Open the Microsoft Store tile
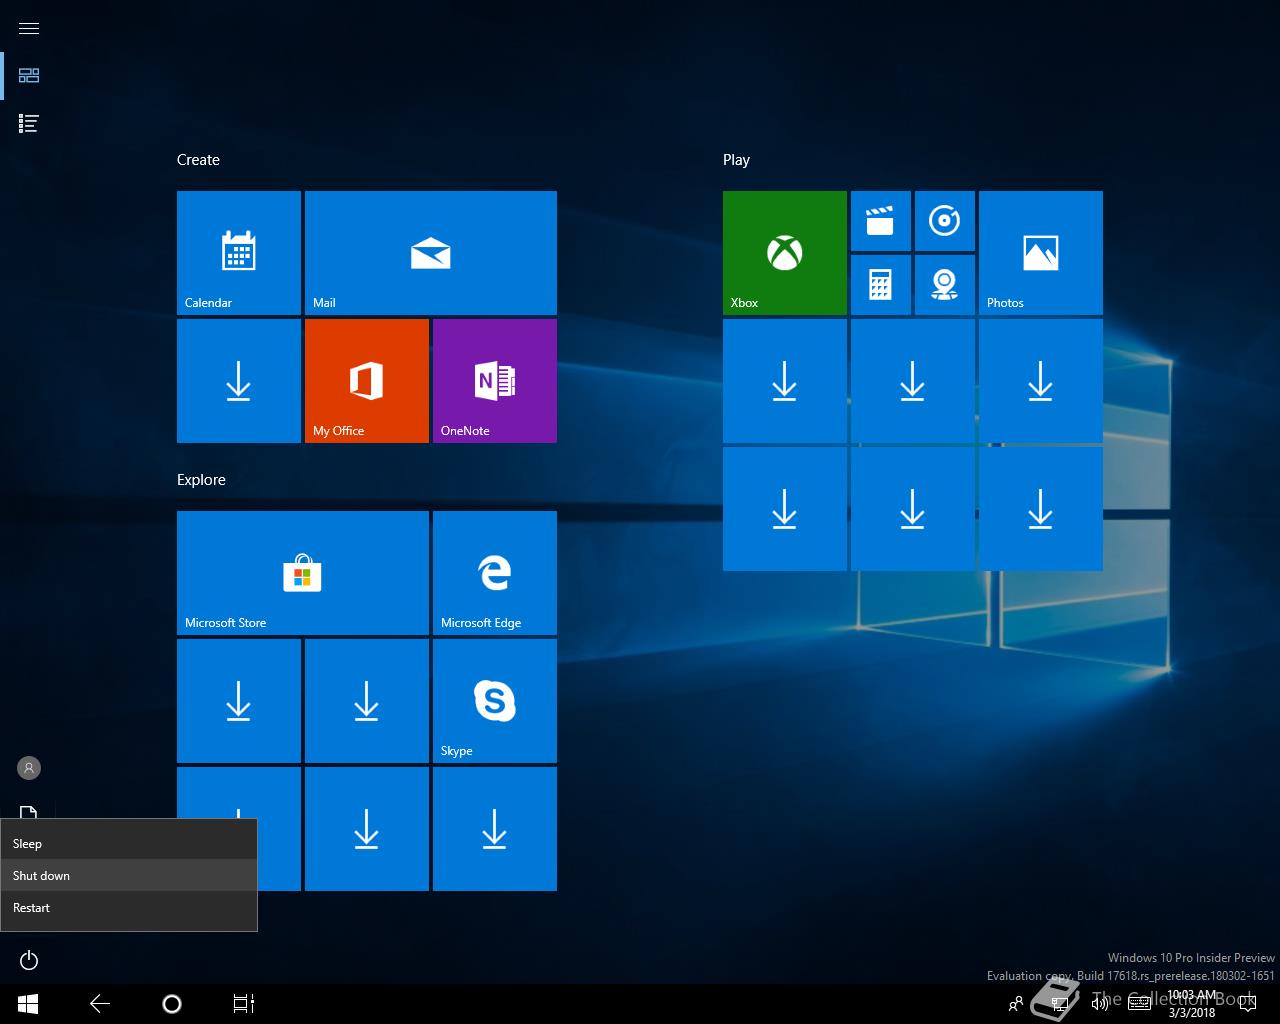The image size is (1280, 1024). coord(303,573)
